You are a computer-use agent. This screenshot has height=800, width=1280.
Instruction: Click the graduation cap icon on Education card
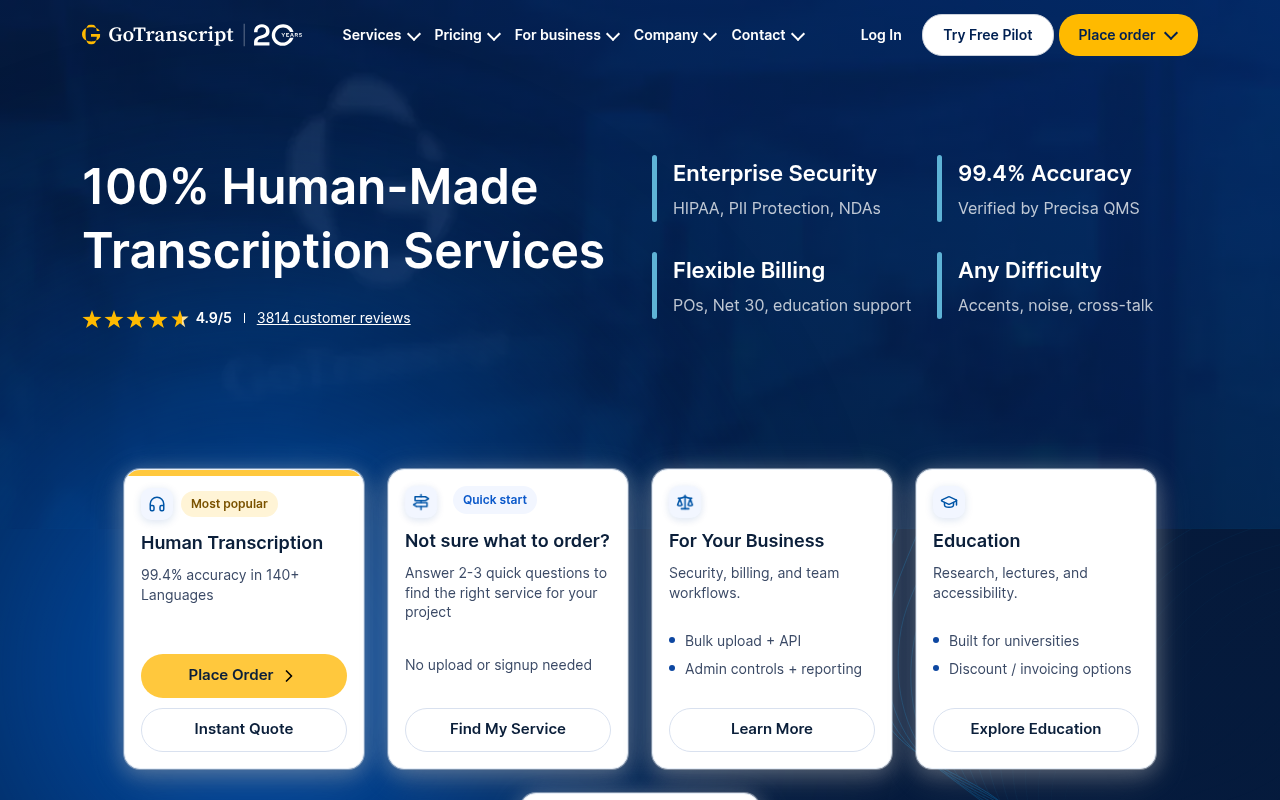[949, 502]
